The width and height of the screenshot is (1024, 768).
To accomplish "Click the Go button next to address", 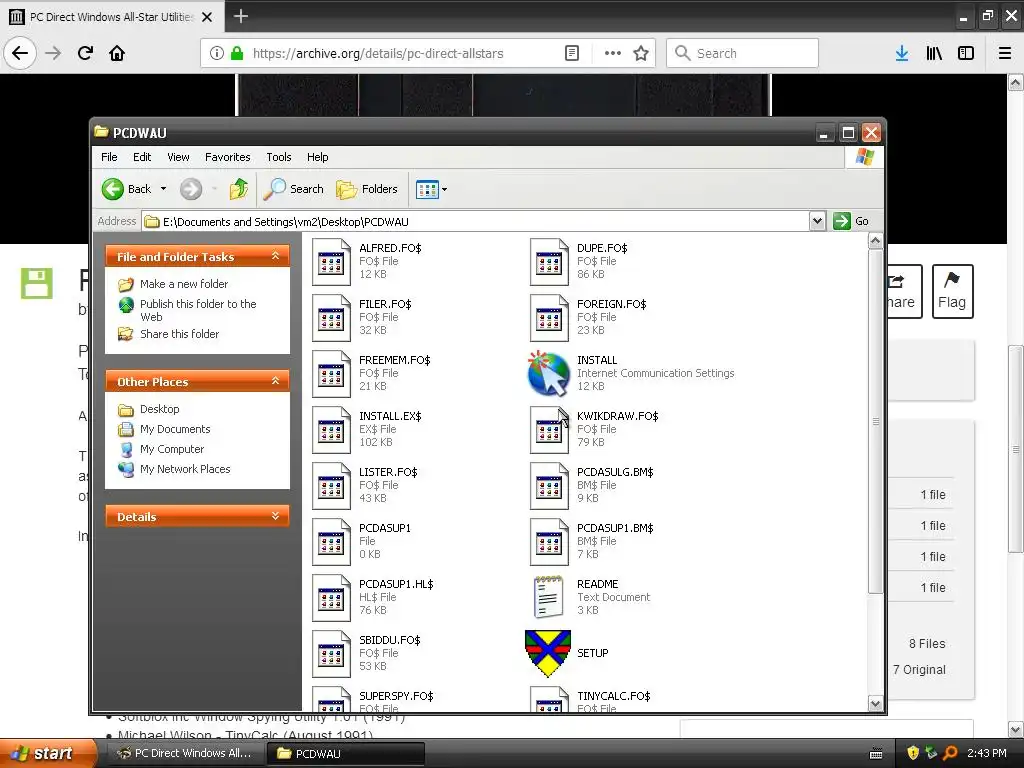I will point(852,221).
